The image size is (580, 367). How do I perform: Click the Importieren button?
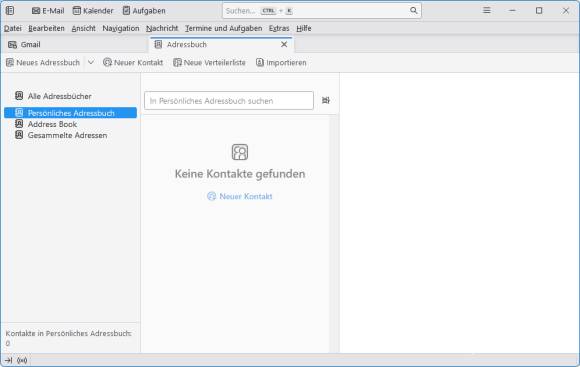click(281, 63)
